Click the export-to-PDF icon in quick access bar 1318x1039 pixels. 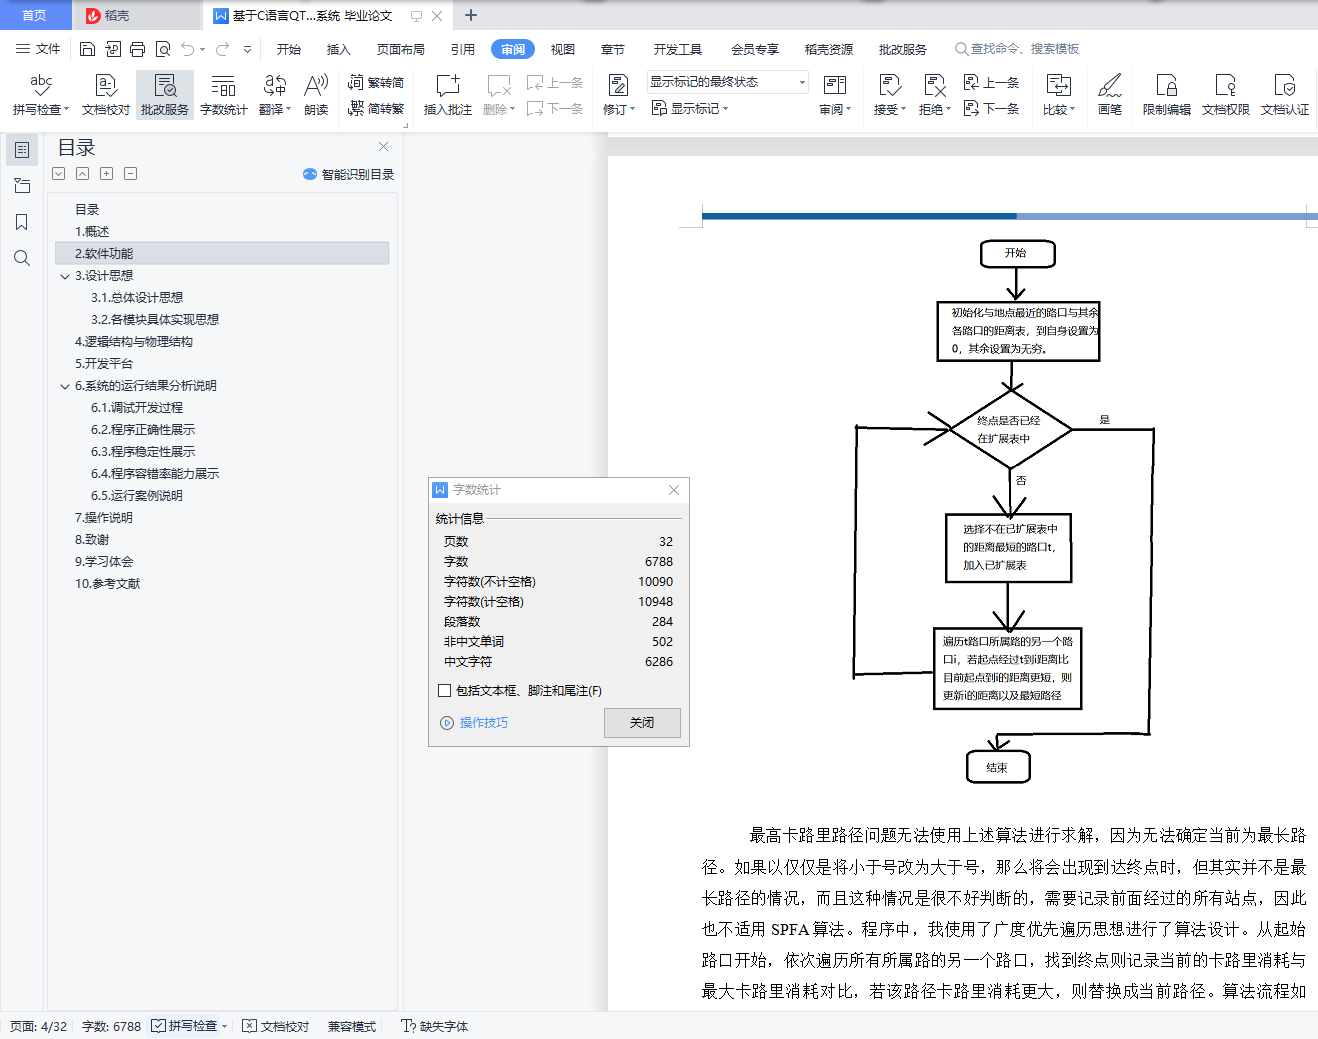[113, 49]
